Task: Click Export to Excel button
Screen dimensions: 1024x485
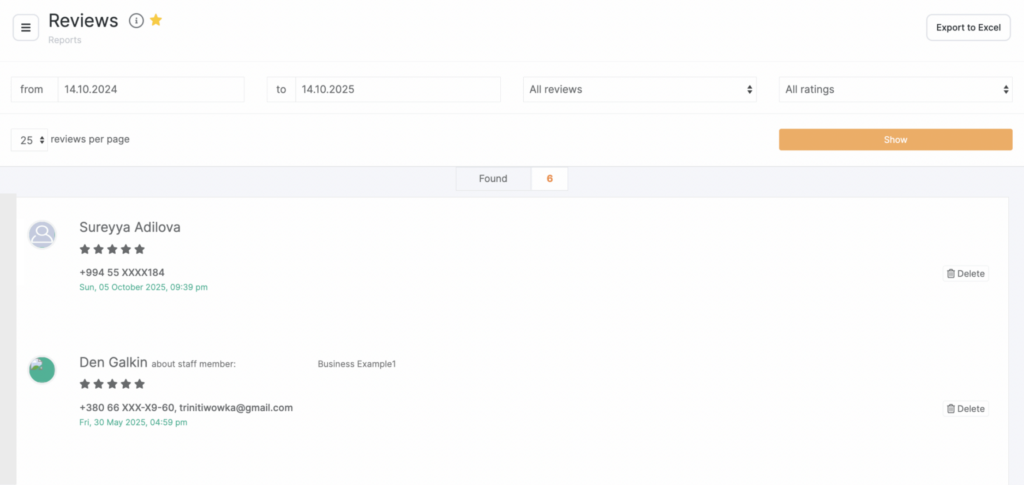Action: point(967,27)
